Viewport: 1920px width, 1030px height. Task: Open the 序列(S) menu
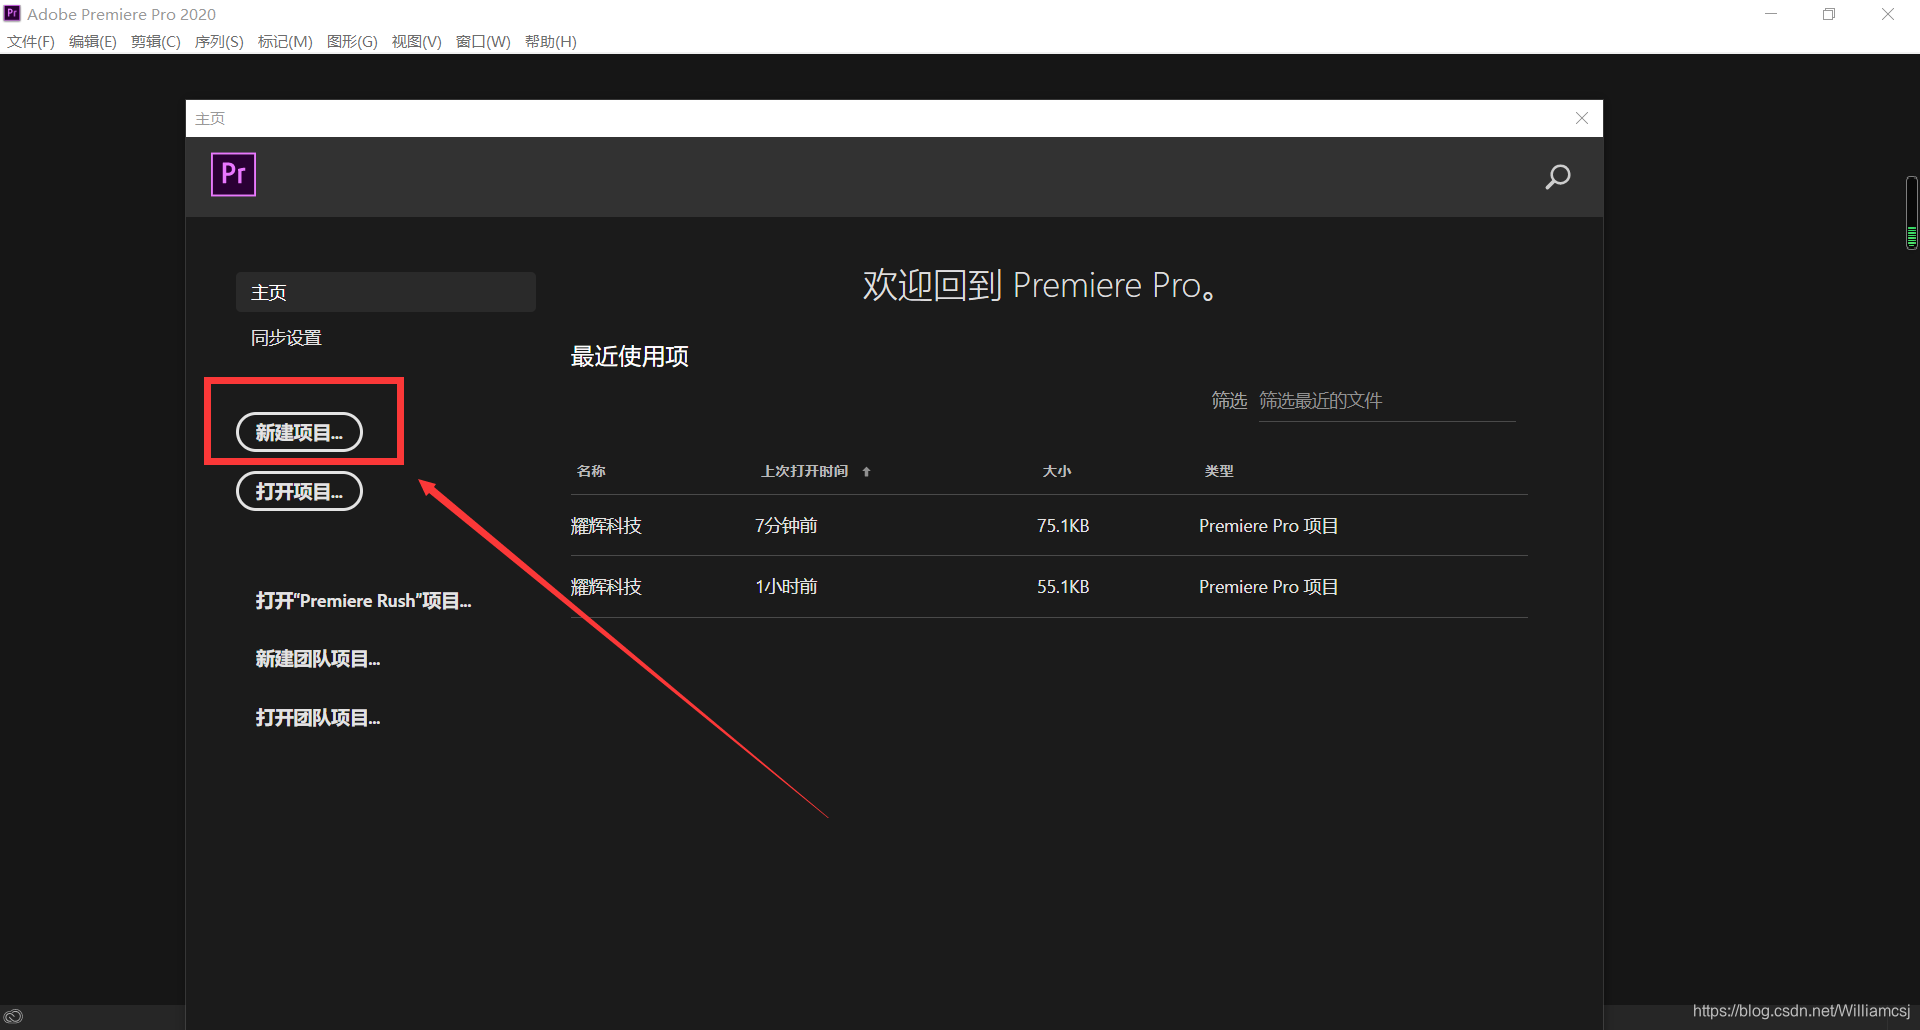pyautogui.click(x=219, y=41)
